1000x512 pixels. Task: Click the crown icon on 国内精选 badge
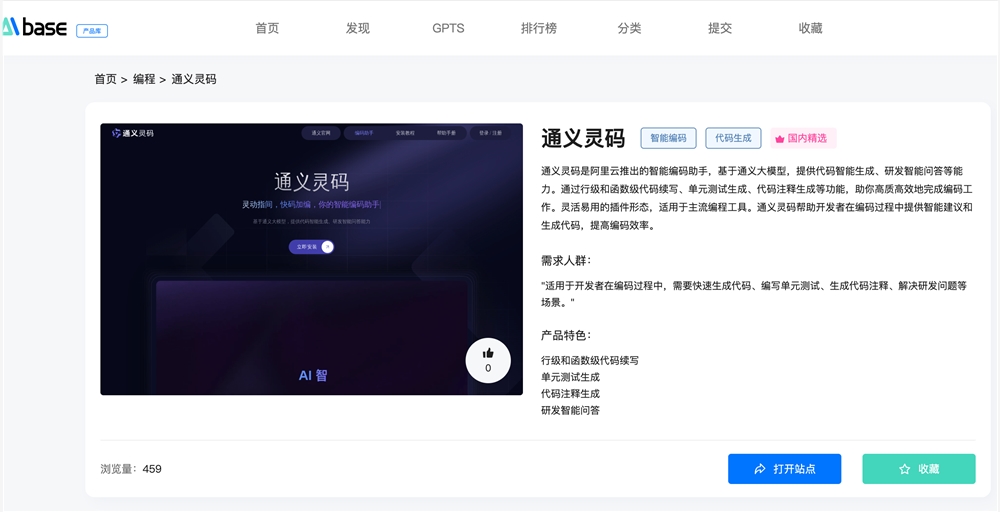[x=779, y=139]
